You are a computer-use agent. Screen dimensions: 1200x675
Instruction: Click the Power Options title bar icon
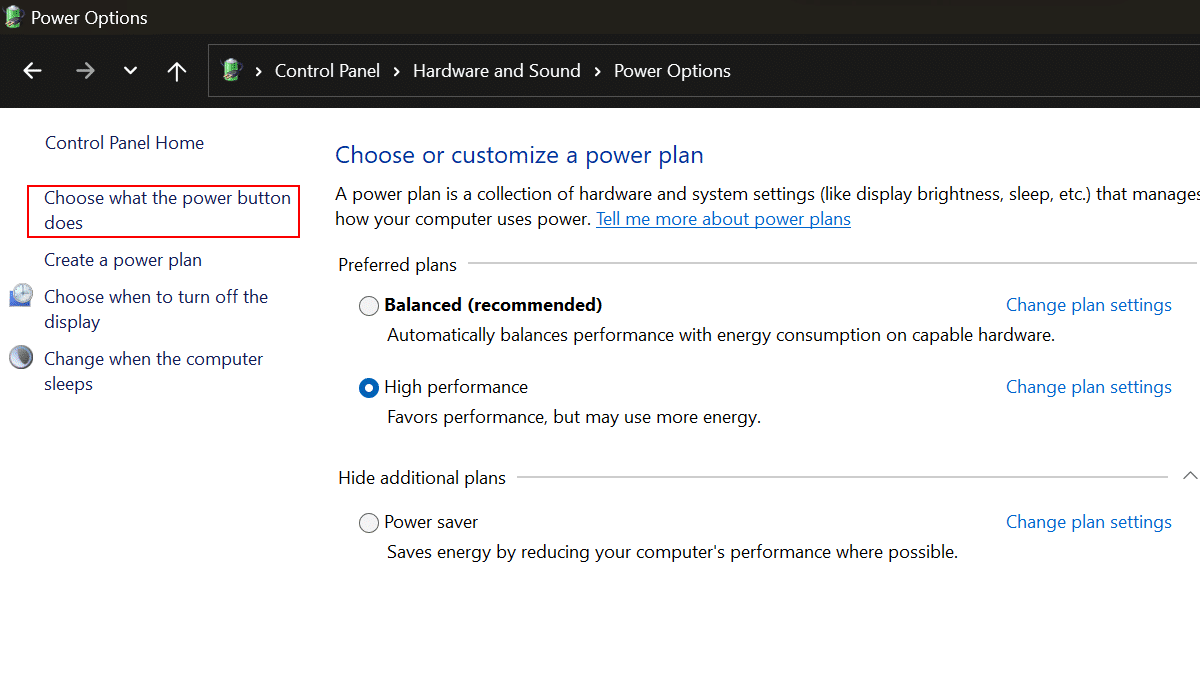coord(14,17)
